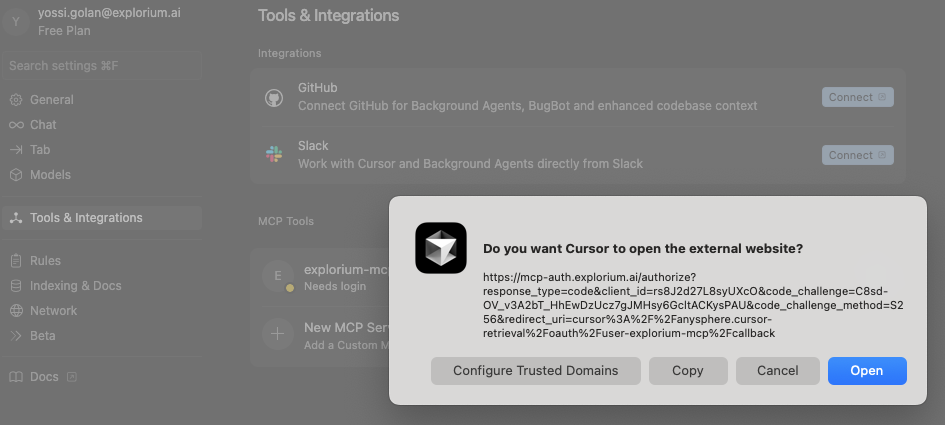The height and width of the screenshot is (425, 945).
Task: Connect the GitHub integration
Action: pos(858,97)
